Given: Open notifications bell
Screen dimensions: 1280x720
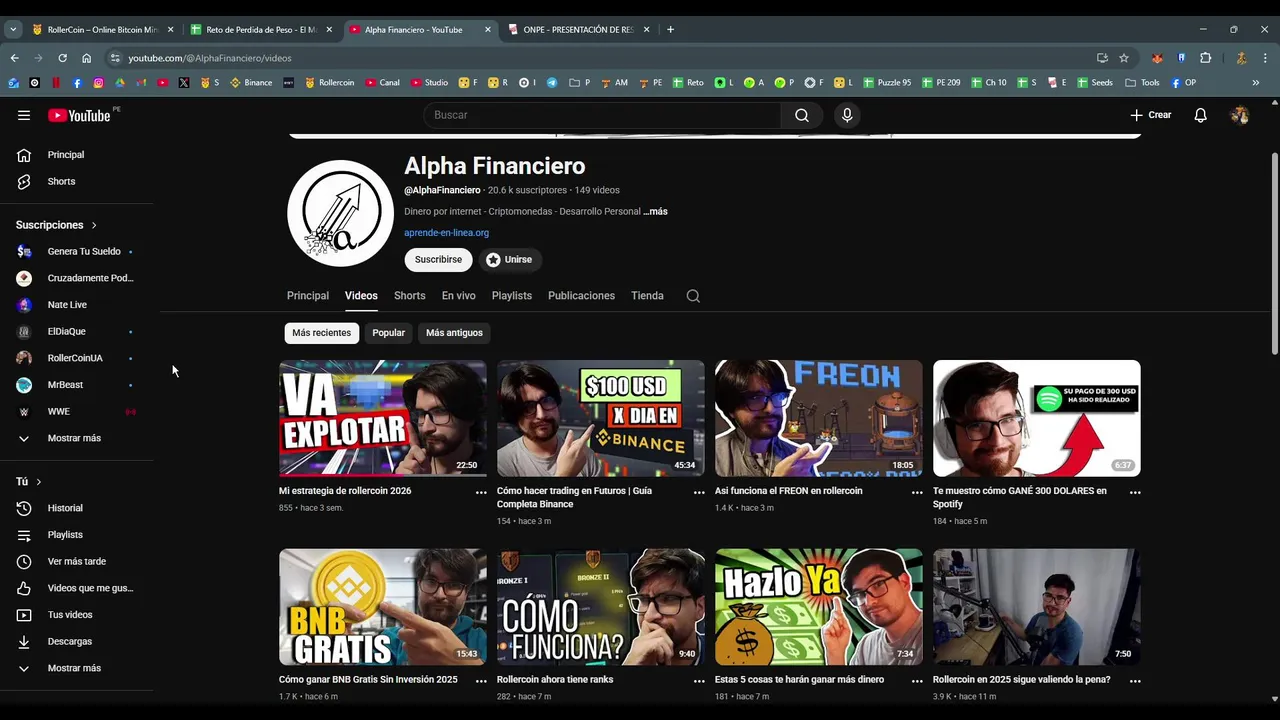Looking at the screenshot, I should point(1200,115).
